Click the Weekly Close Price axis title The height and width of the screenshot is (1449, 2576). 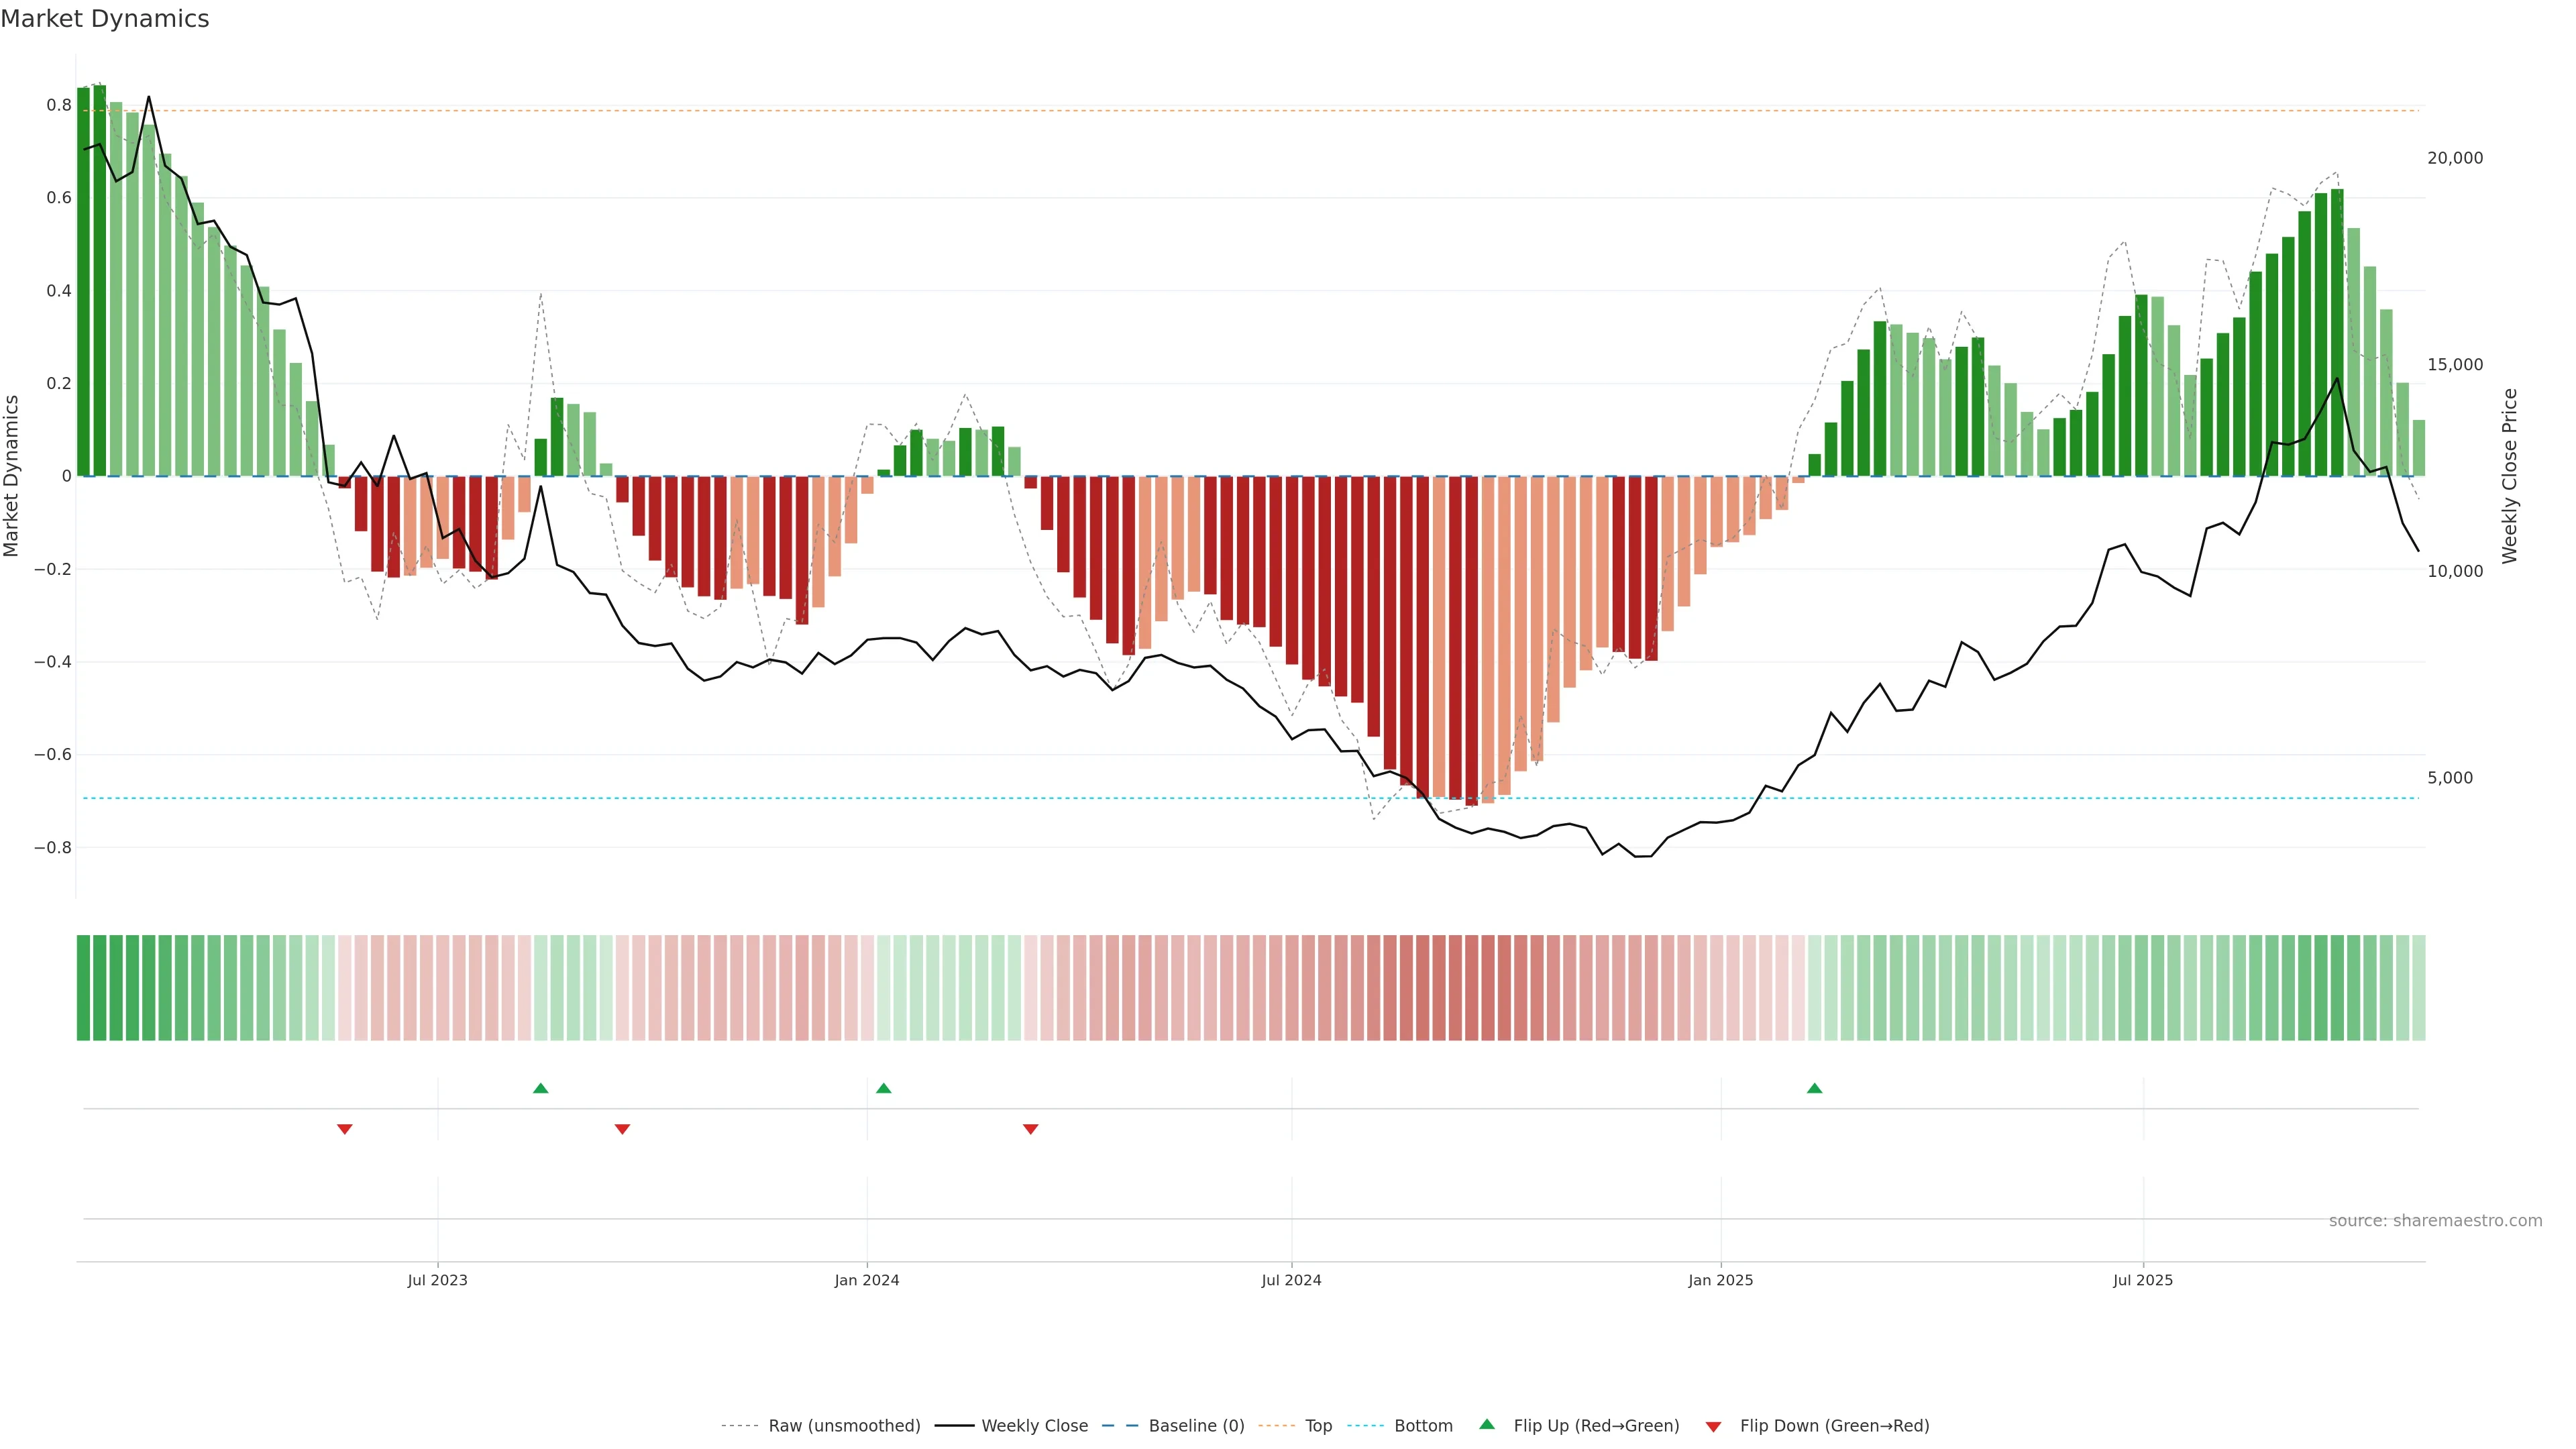[x=2510, y=476]
